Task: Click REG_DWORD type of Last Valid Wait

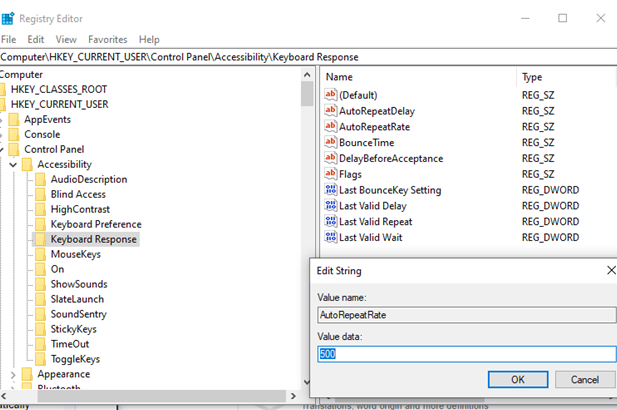Action: (550, 237)
